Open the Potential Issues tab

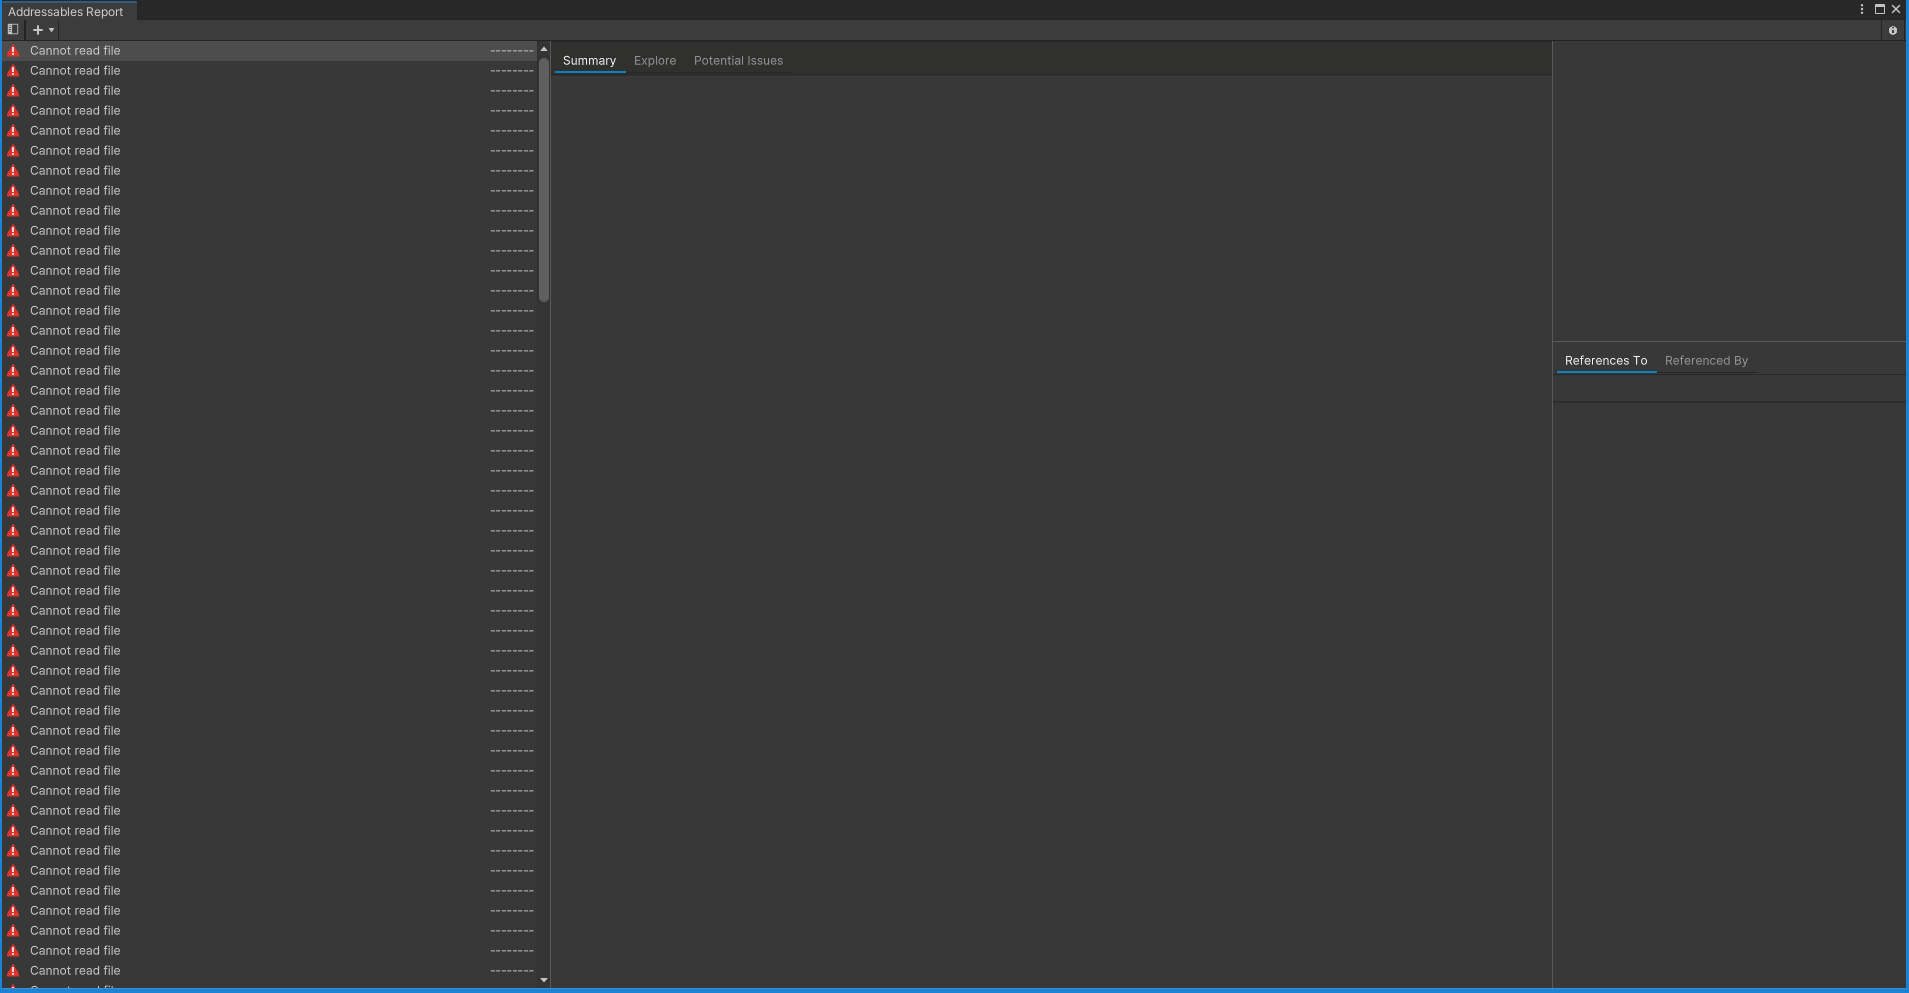point(738,60)
